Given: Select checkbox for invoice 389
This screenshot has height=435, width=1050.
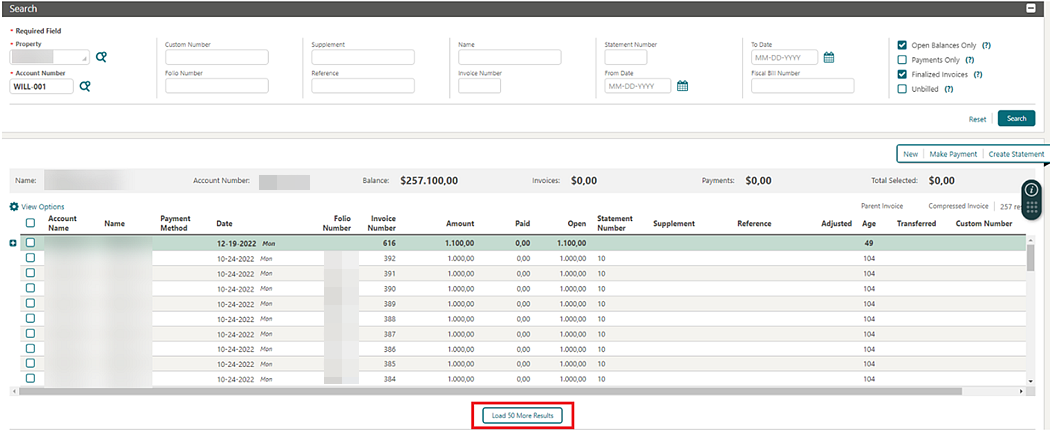Looking at the screenshot, I should pyautogui.click(x=30, y=303).
